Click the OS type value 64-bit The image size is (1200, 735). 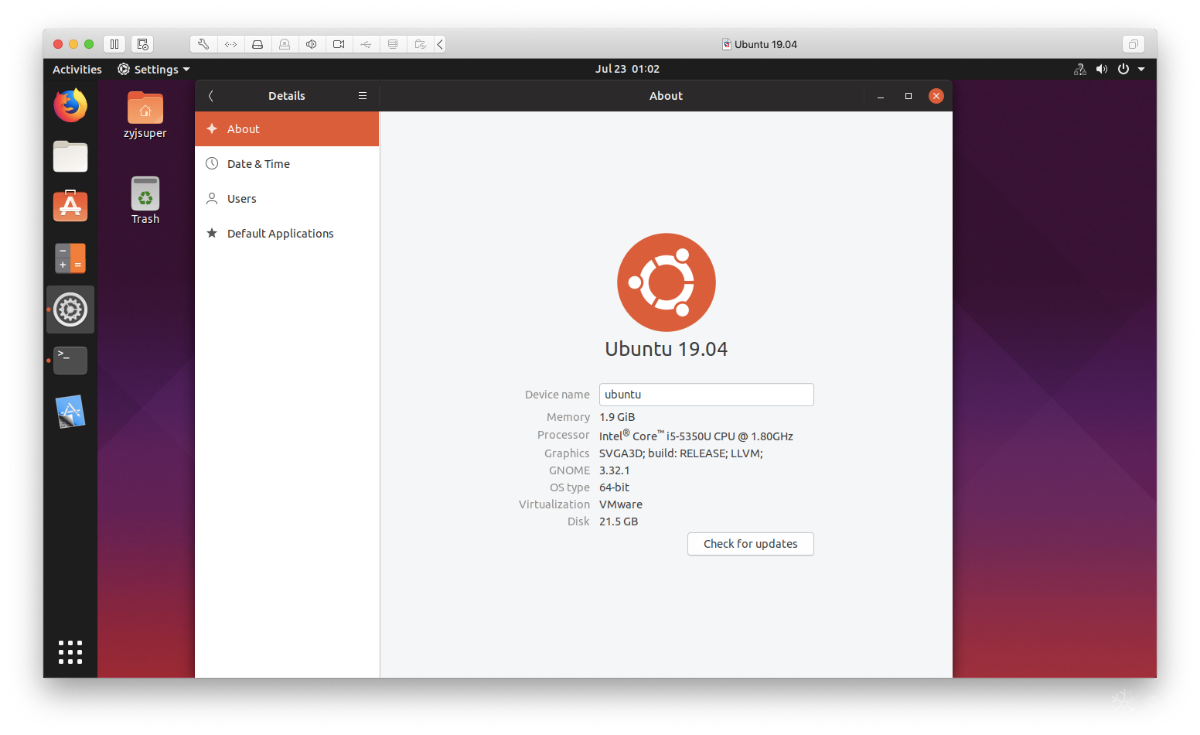[x=614, y=487]
